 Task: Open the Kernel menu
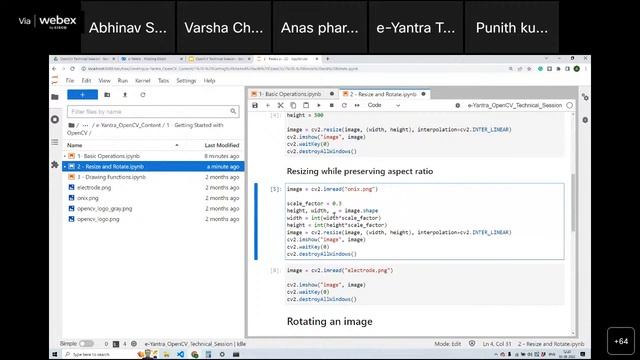142,81
